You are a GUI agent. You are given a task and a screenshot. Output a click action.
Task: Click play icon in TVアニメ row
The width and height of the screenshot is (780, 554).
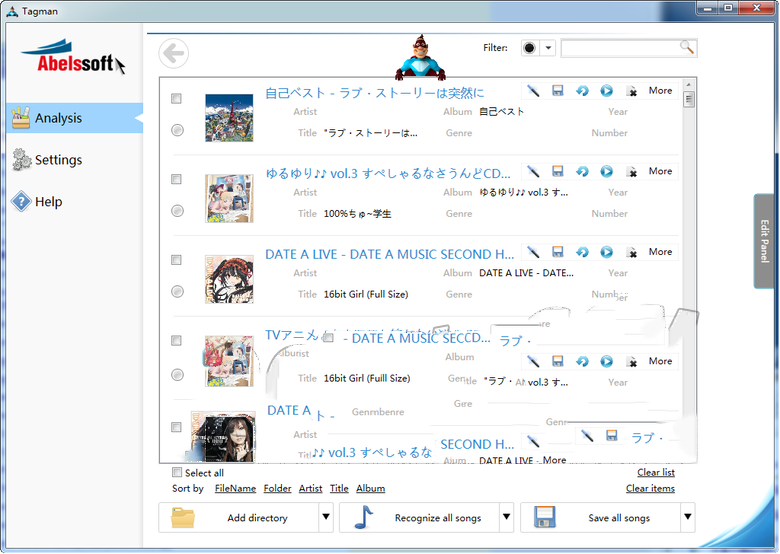point(606,362)
